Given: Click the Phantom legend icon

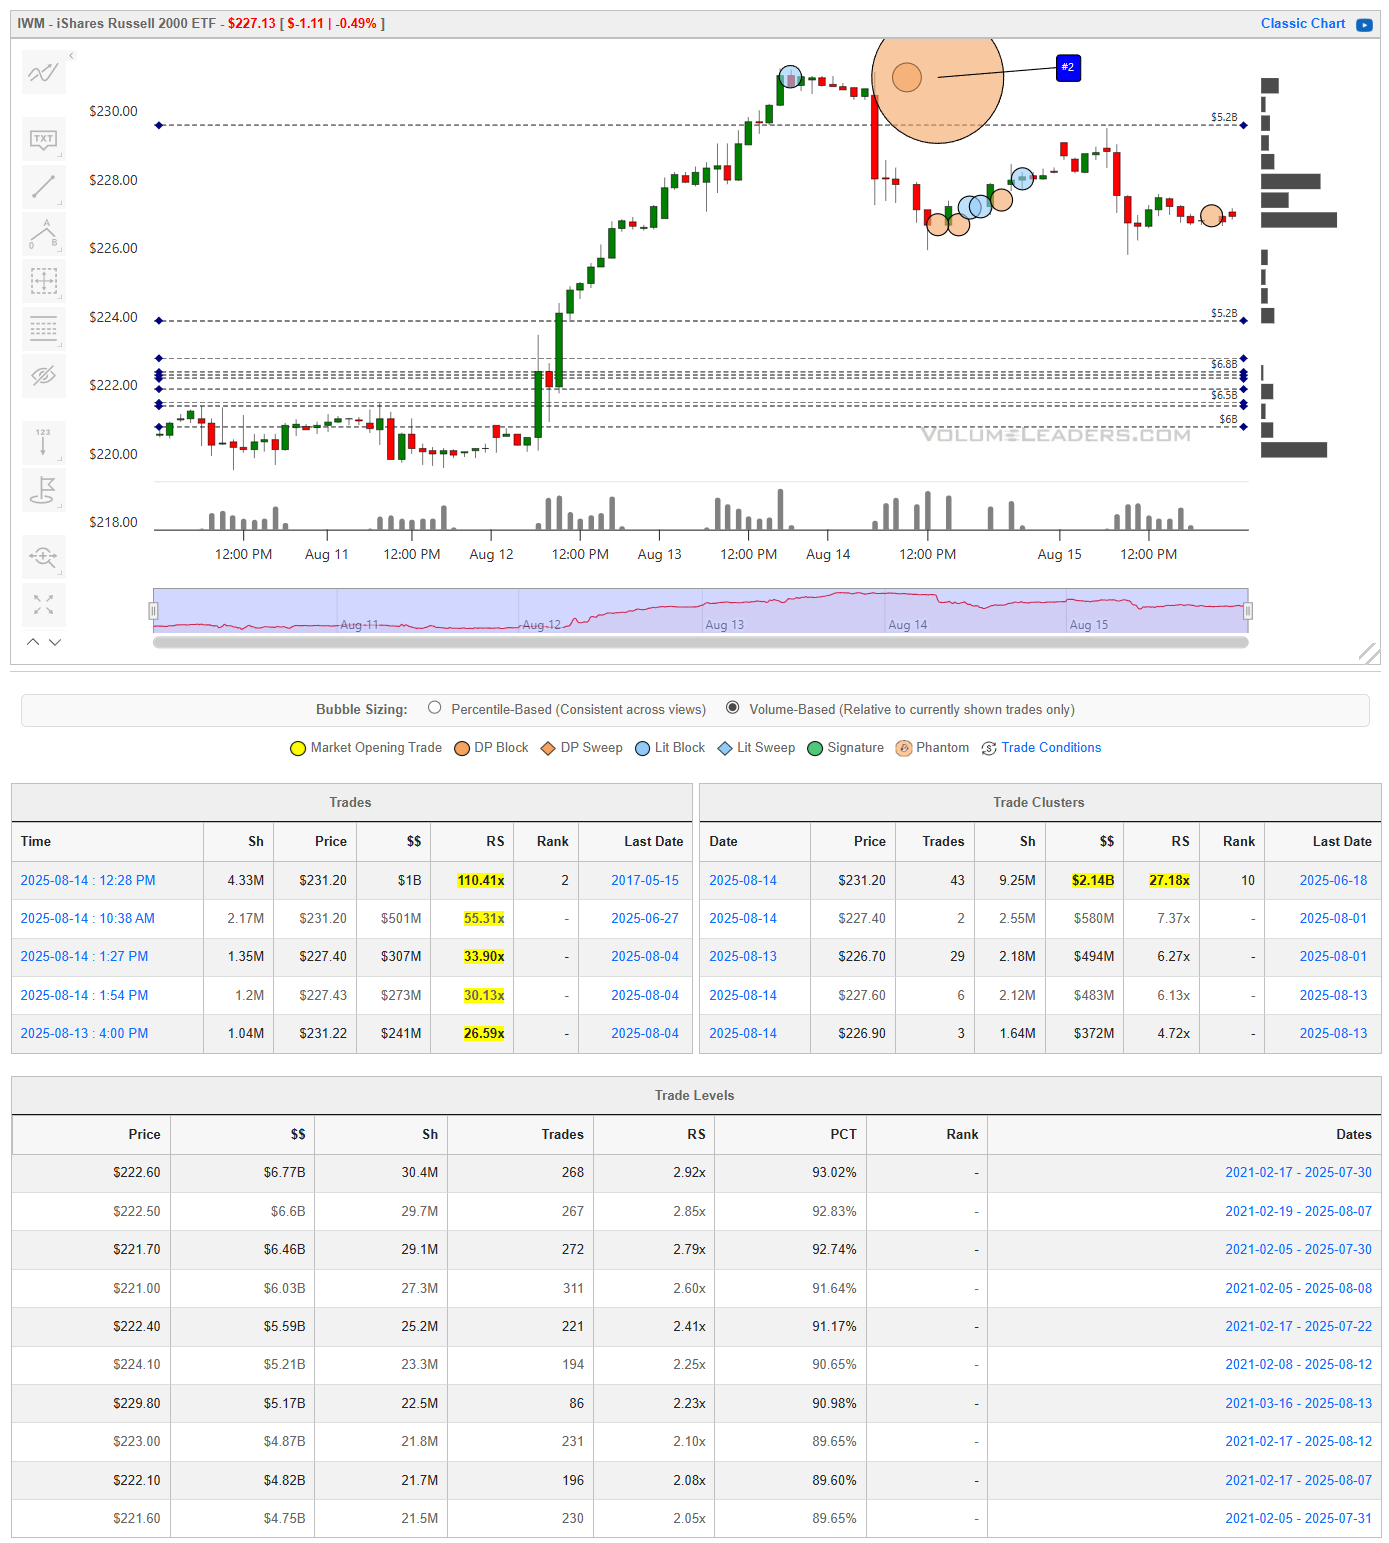Looking at the screenshot, I should 904,748.
